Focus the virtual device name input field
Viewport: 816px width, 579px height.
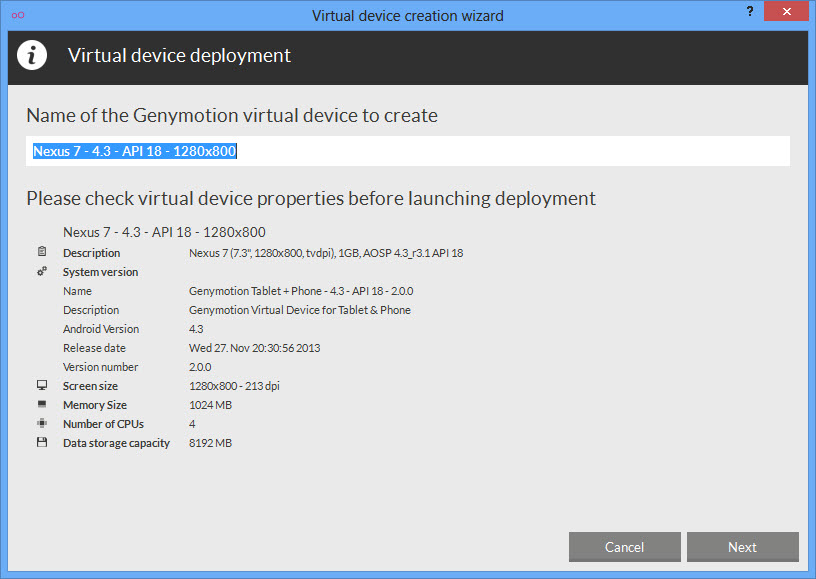407,151
